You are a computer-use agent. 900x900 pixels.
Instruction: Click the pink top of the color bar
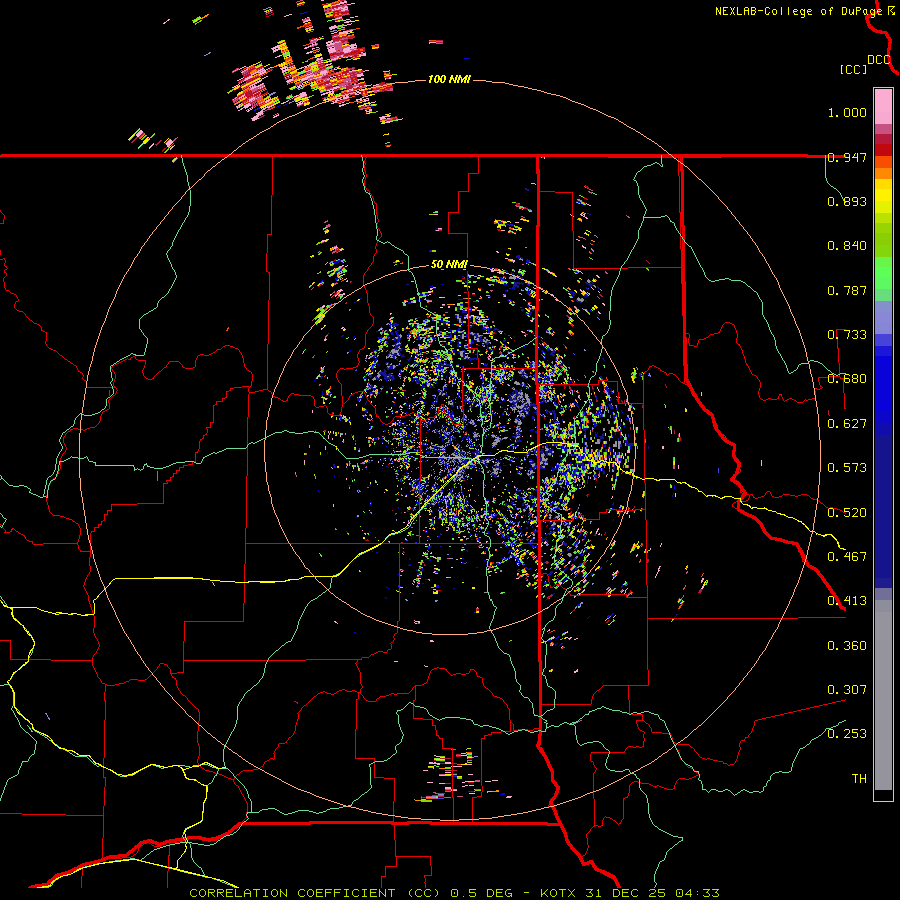(883, 106)
